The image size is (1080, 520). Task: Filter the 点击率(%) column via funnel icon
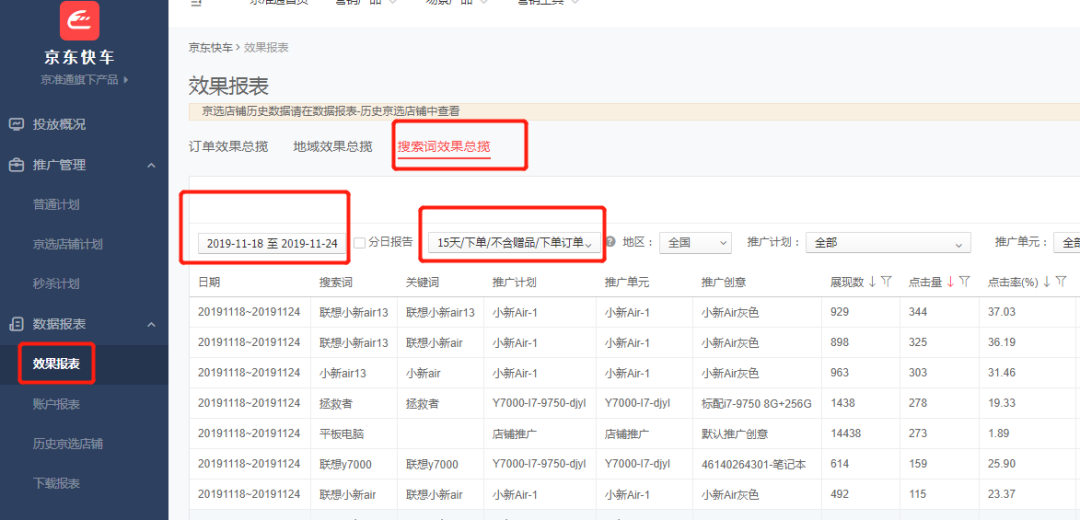click(1061, 281)
